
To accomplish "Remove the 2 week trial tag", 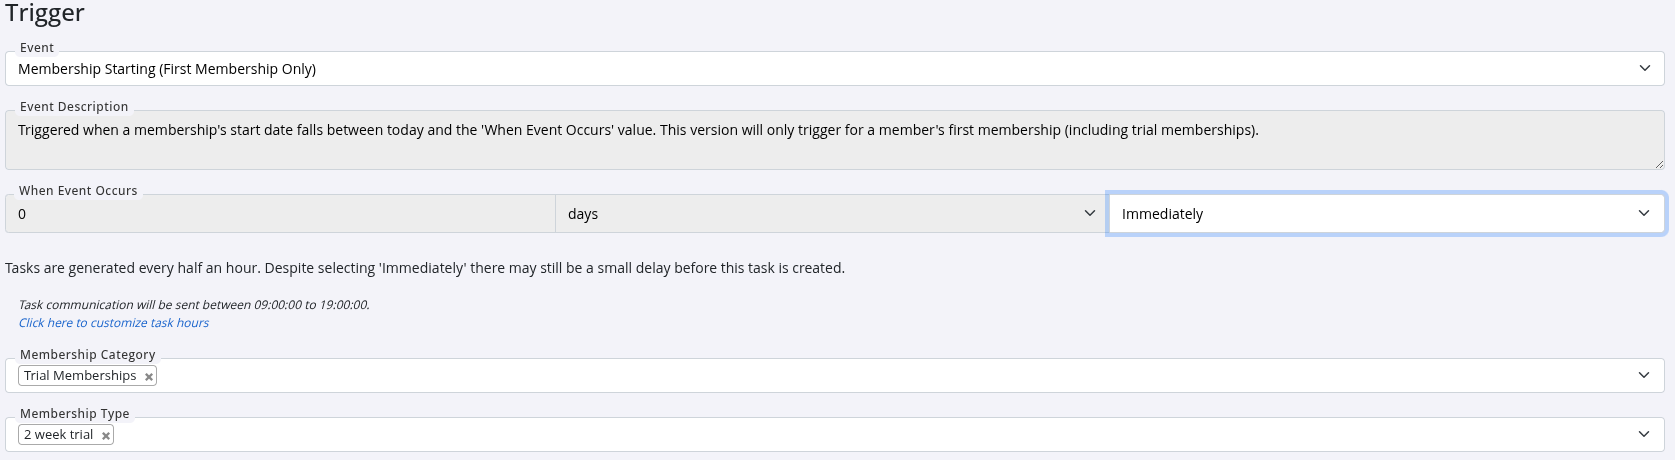I will tap(106, 436).
